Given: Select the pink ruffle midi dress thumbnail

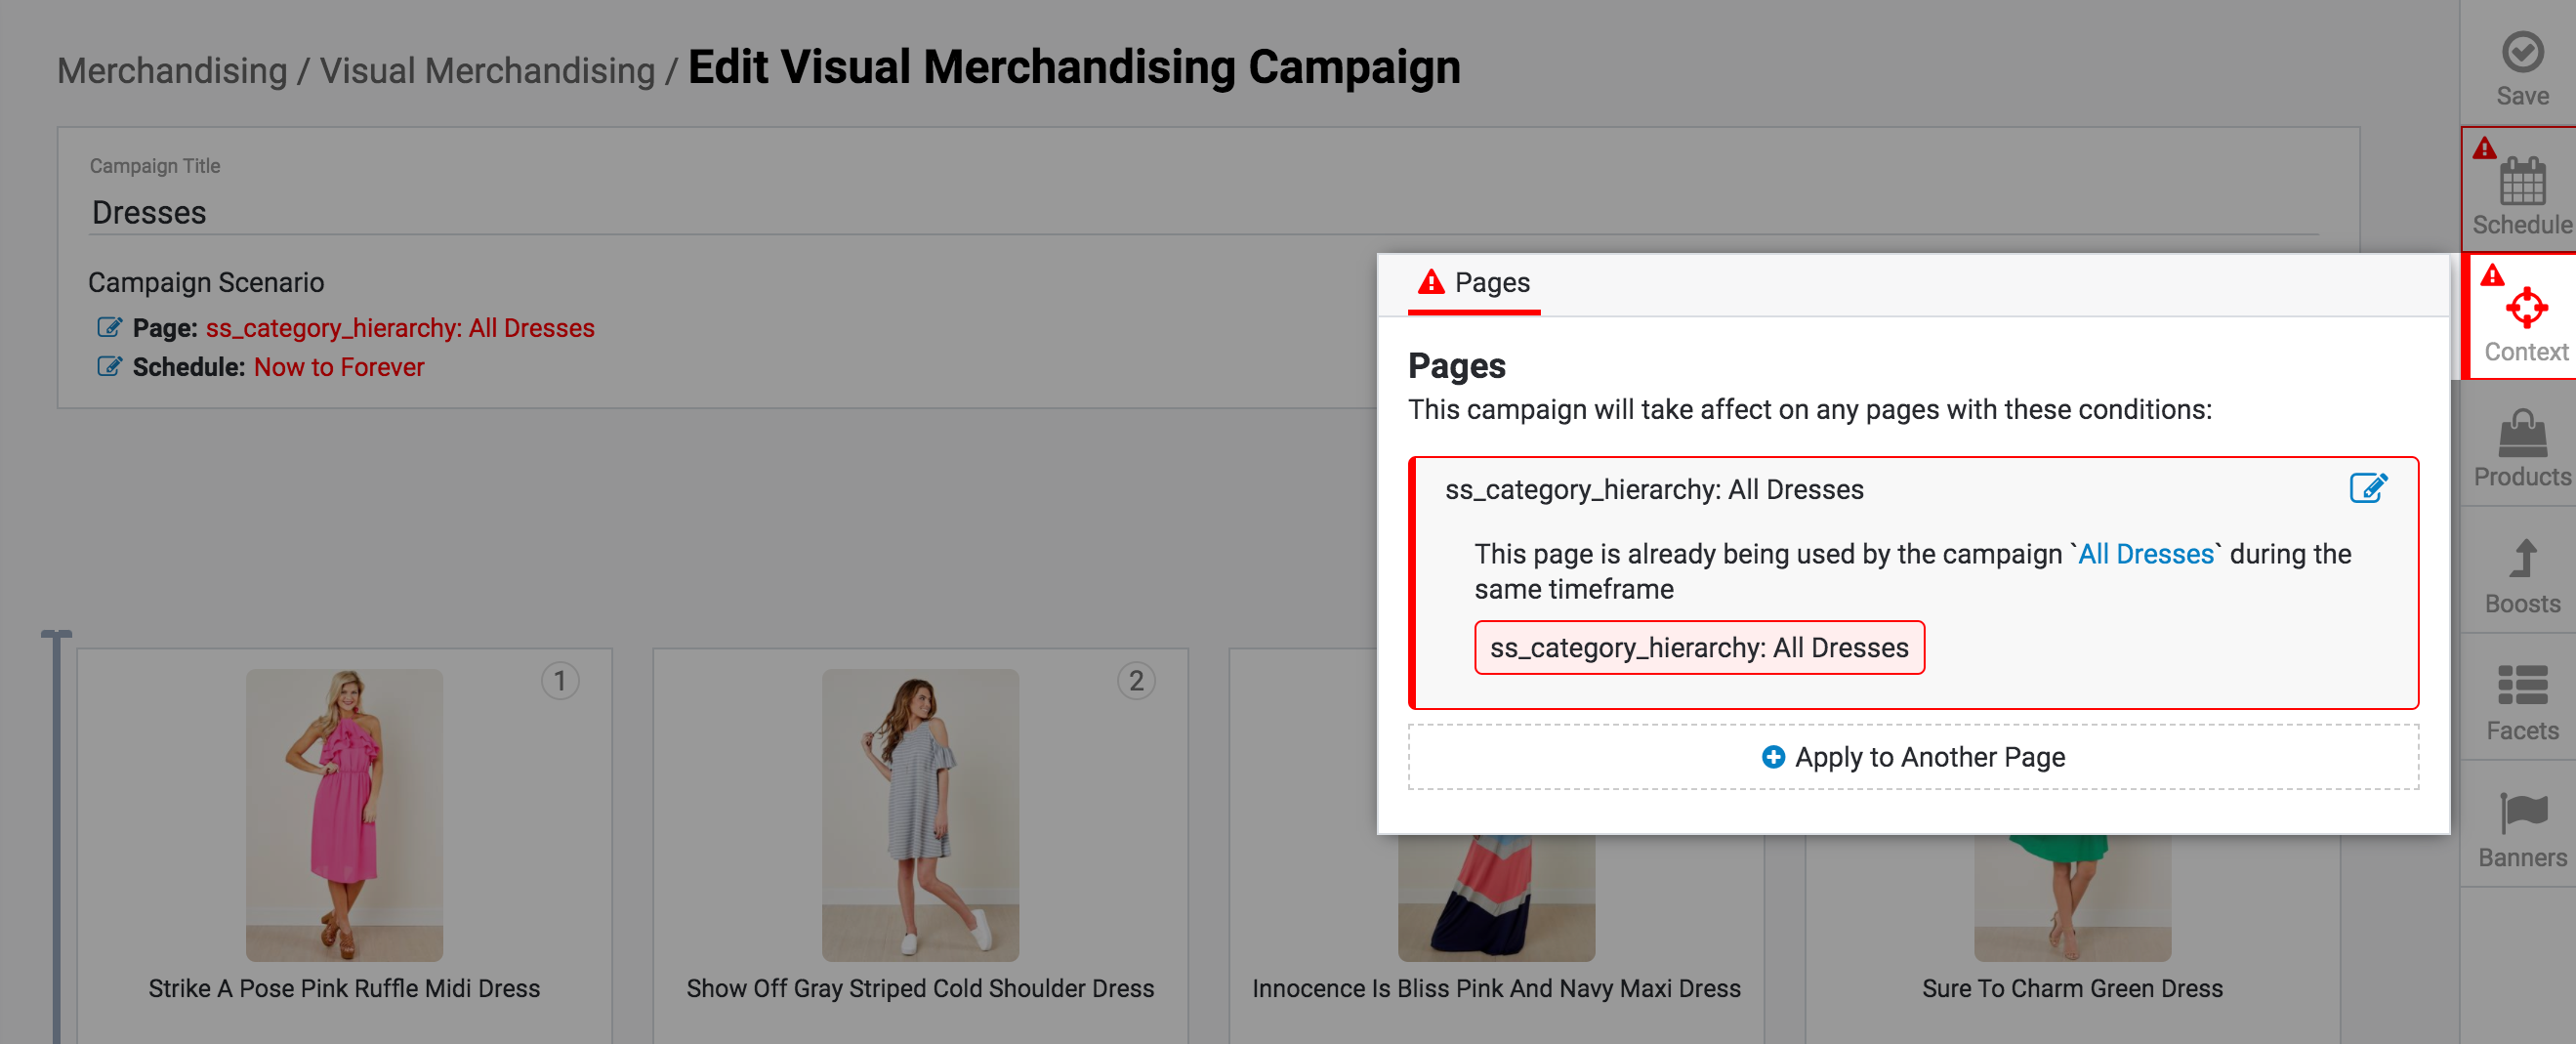Looking at the screenshot, I should point(344,814).
